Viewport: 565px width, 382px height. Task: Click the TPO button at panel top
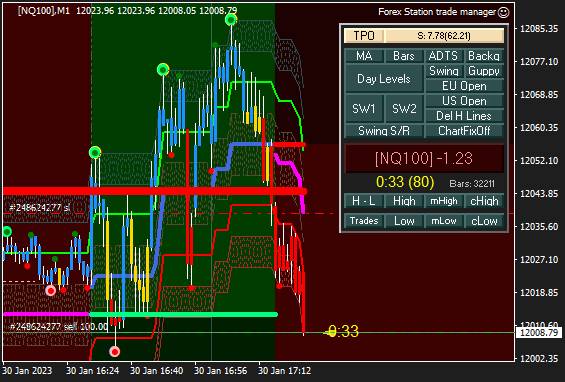[364, 36]
